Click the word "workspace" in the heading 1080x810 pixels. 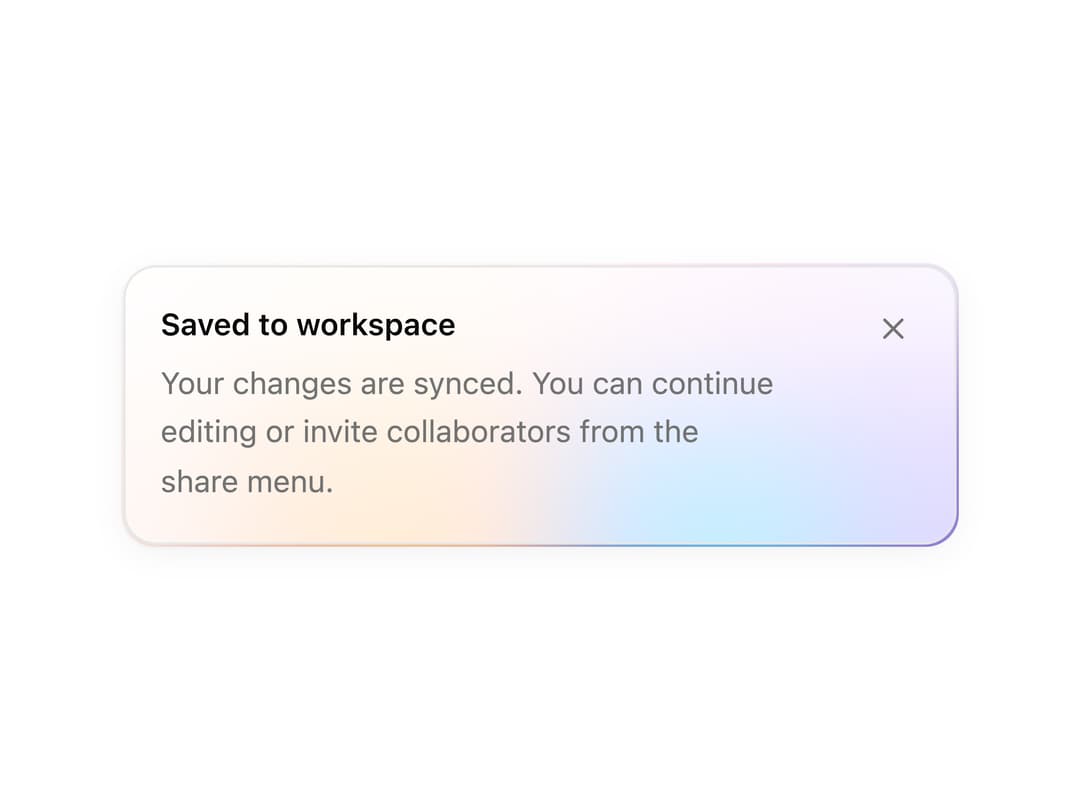click(x=376, y=326)
